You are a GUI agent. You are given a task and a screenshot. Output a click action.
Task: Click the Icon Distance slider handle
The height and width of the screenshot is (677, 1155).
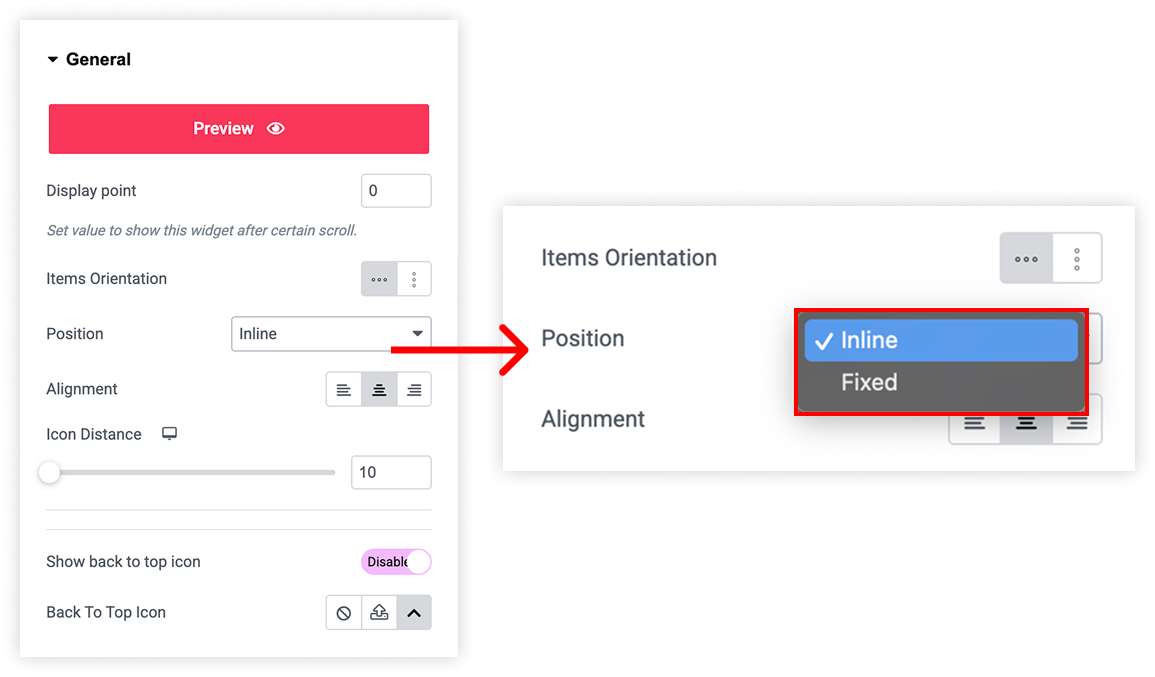click(x=49, y=473)
